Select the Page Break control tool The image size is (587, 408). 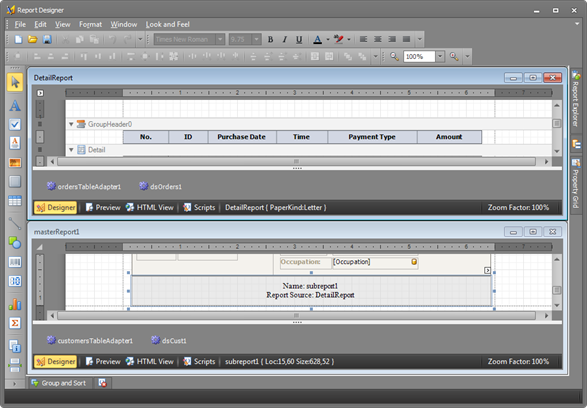(15, 365)
